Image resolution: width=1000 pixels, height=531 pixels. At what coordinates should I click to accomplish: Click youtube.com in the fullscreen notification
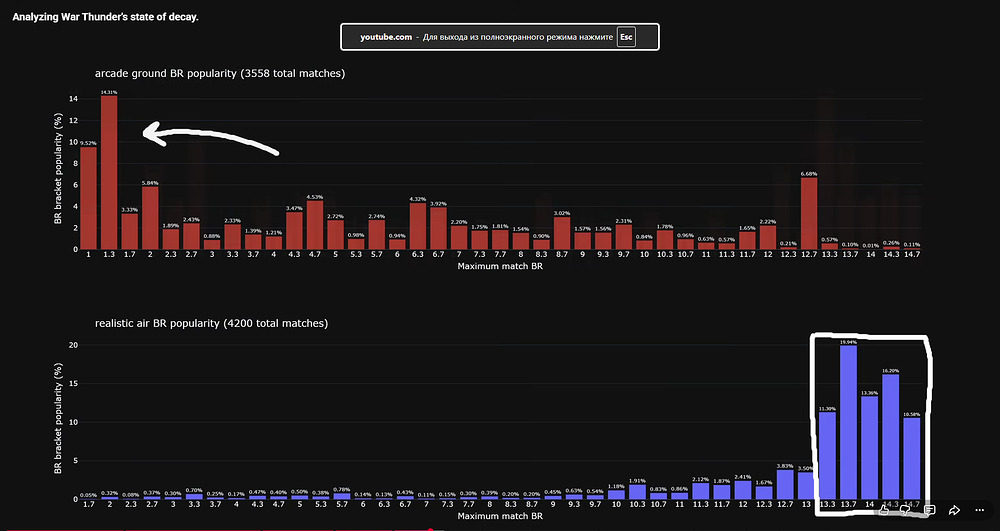click(x=386, y=37)
